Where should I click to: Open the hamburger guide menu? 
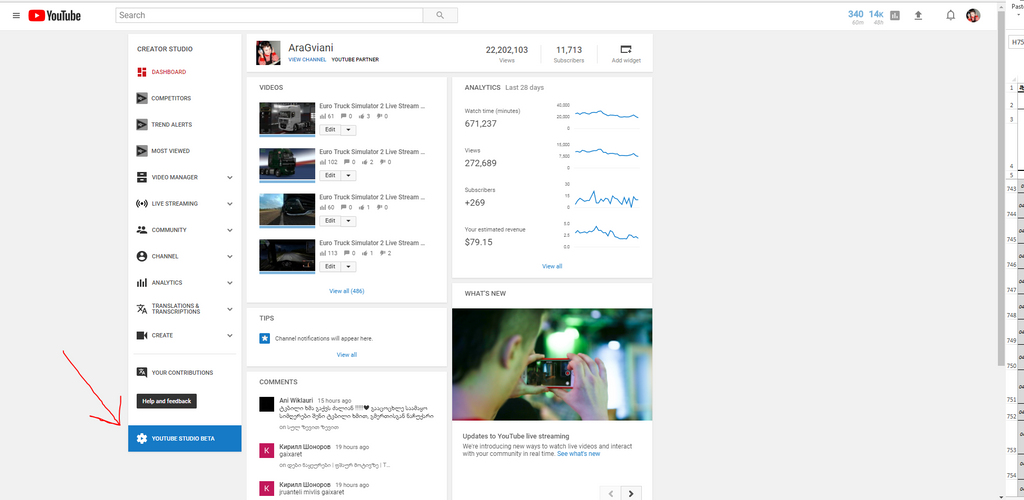(x=16, y=16)
